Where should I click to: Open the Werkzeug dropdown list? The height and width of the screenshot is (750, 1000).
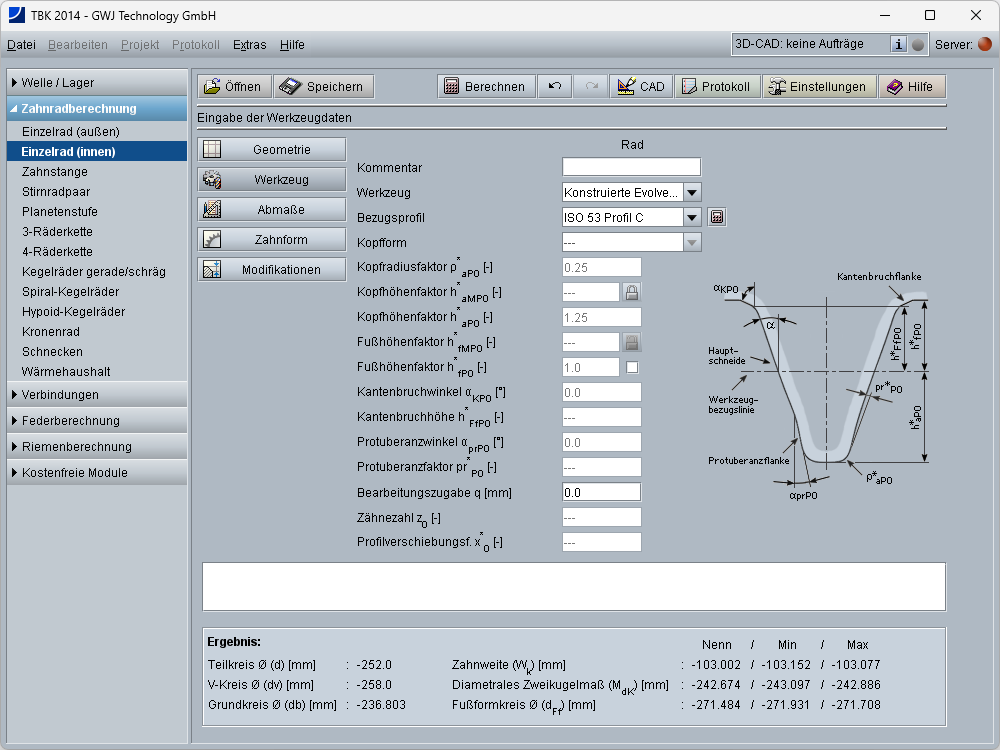coord(692,192)
